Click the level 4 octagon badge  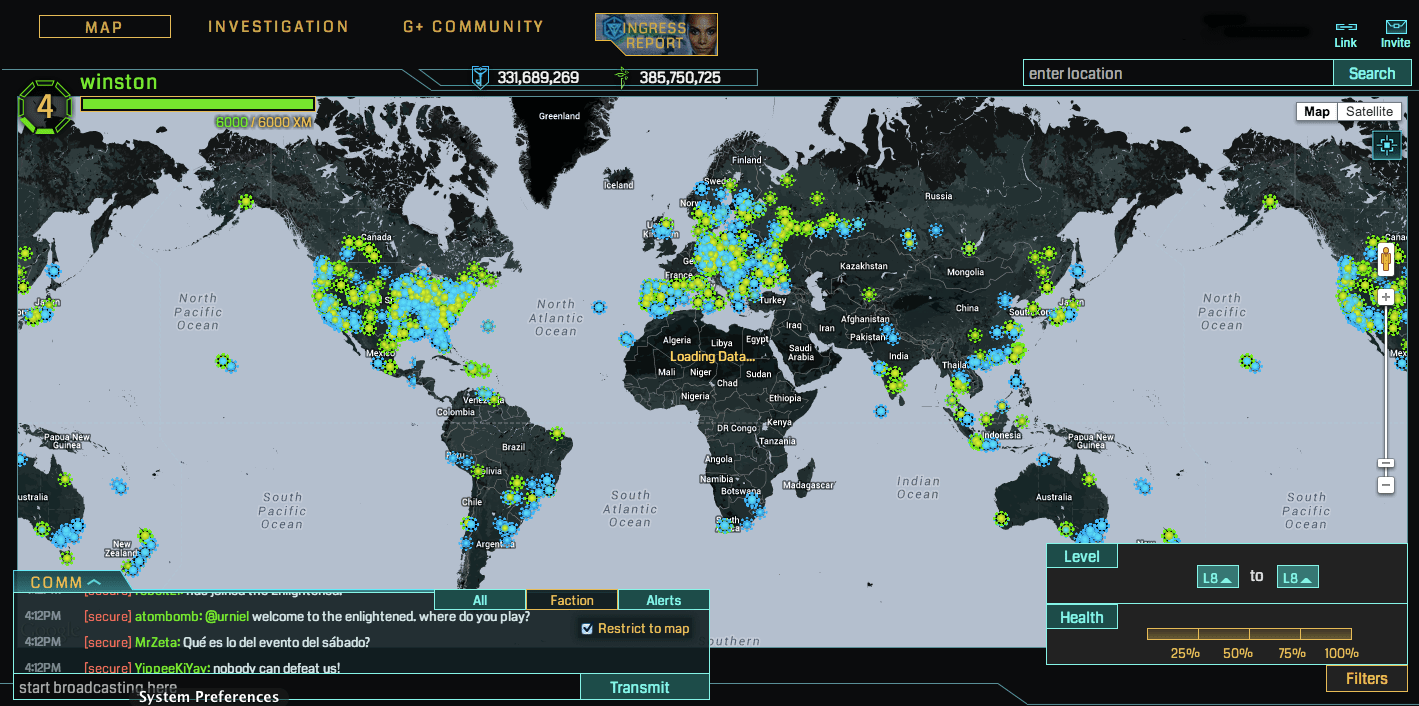tap(45, 107)
